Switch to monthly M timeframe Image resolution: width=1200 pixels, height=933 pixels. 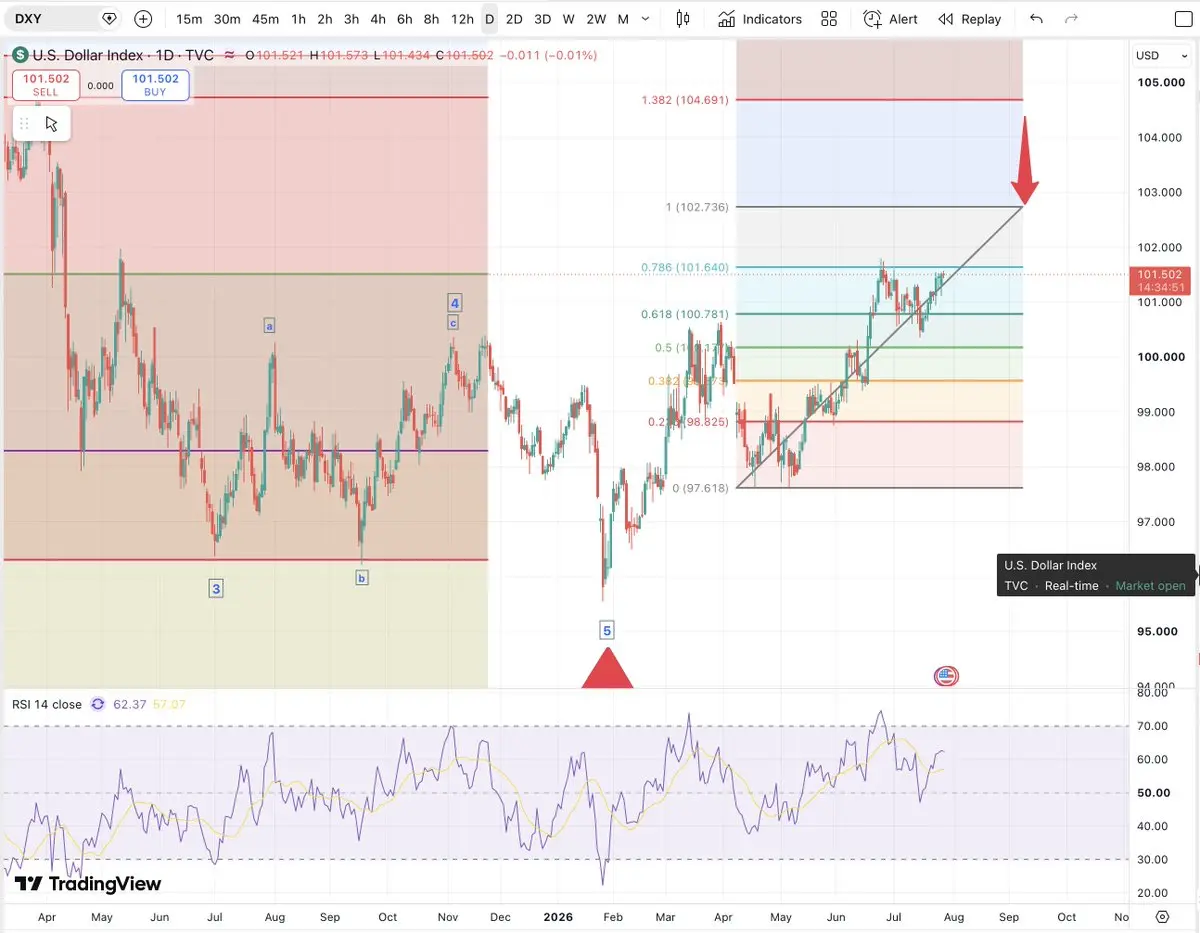coord(623,19)
